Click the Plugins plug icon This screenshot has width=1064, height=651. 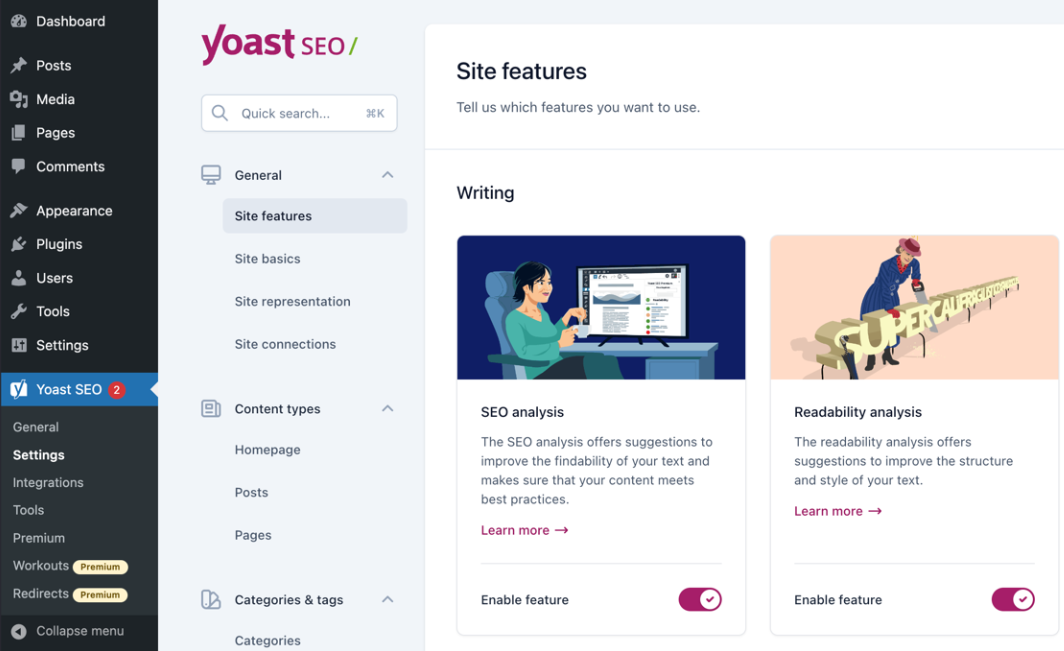click(18, 244)
